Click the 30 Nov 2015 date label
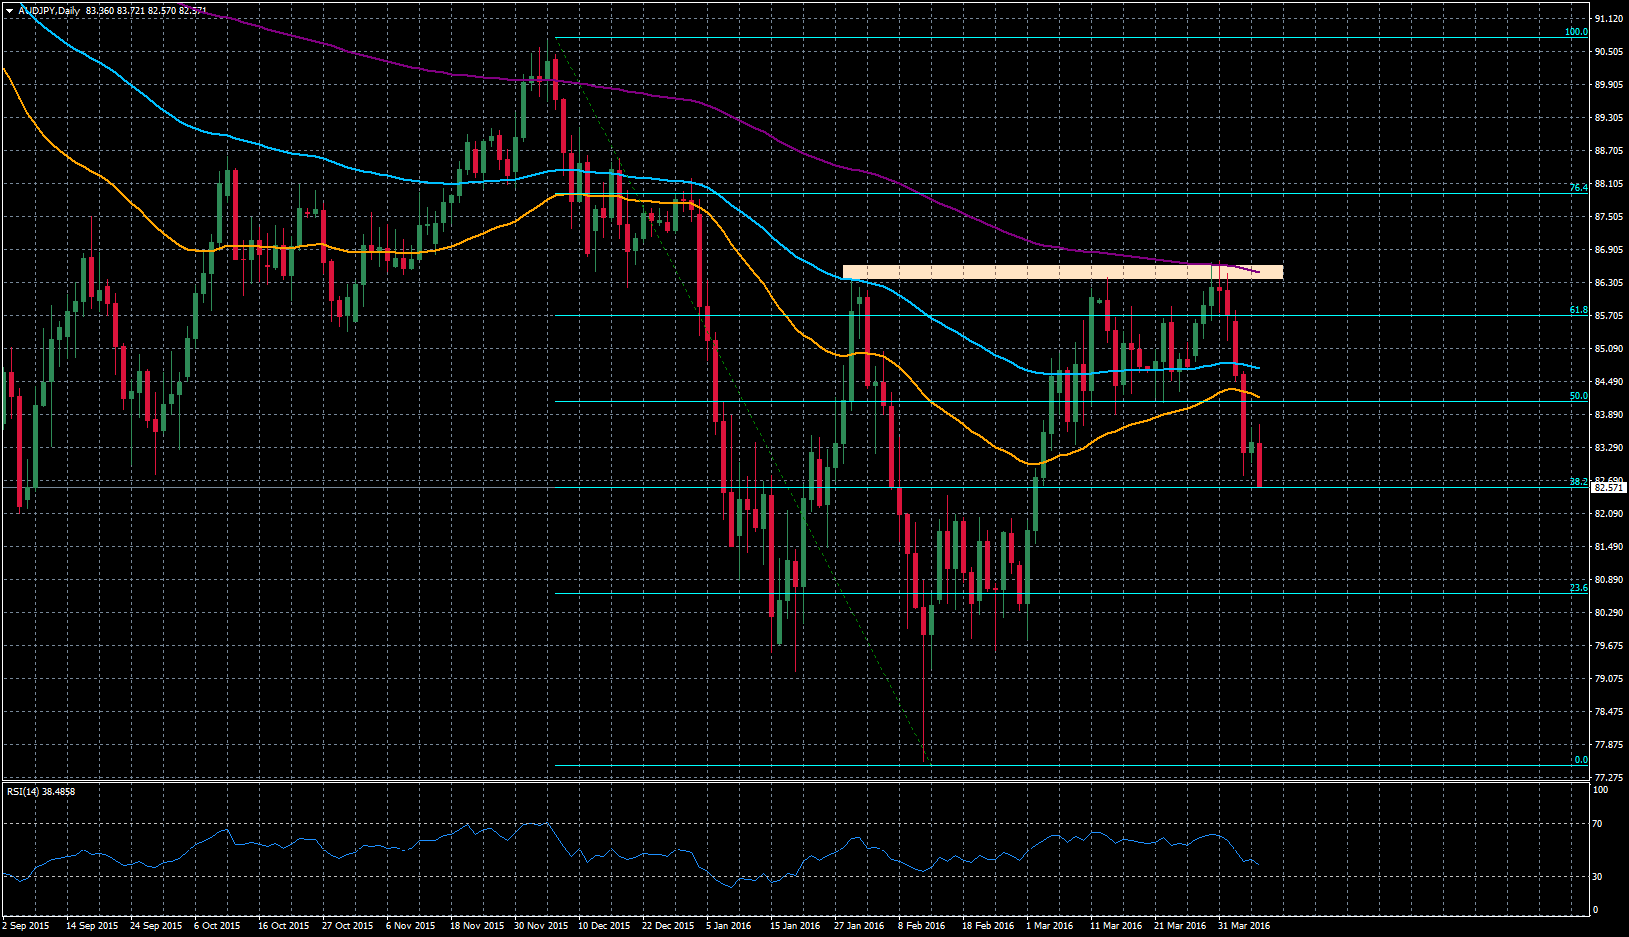This screenshot has width=1629, height=937. pyautogui.click(x=541, y=926)
